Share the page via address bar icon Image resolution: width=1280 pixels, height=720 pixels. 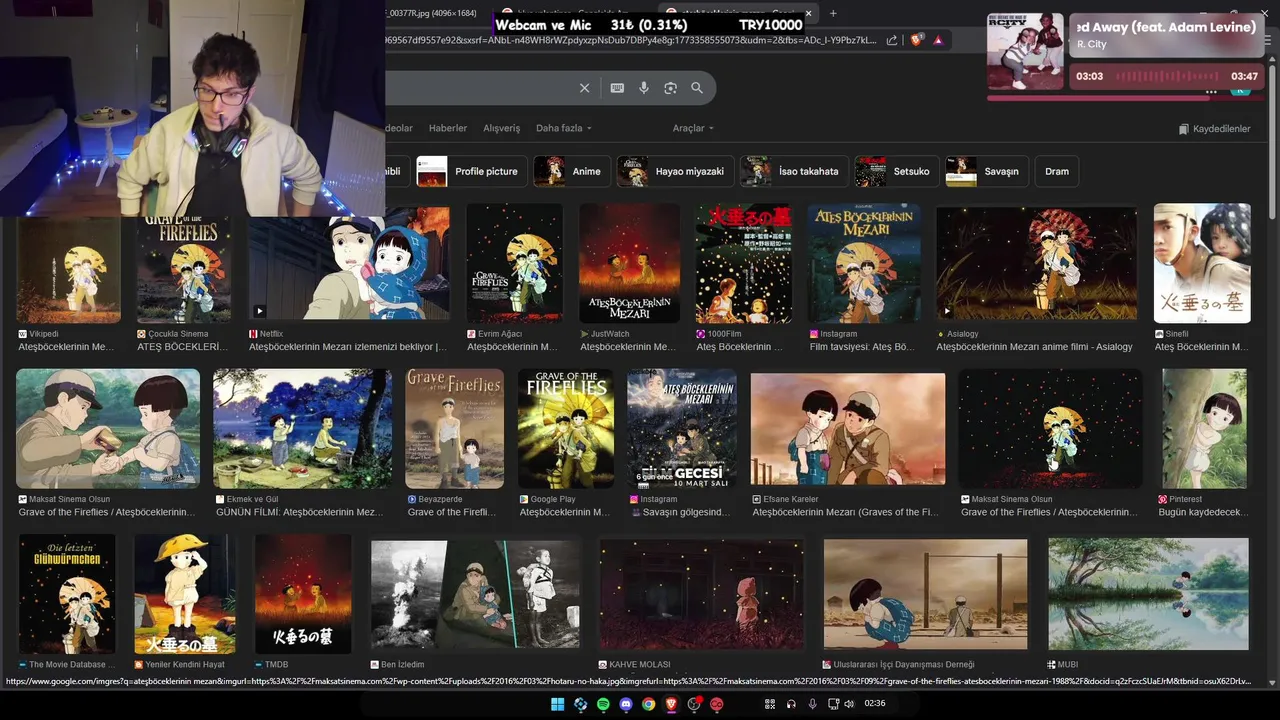point(892,40)
